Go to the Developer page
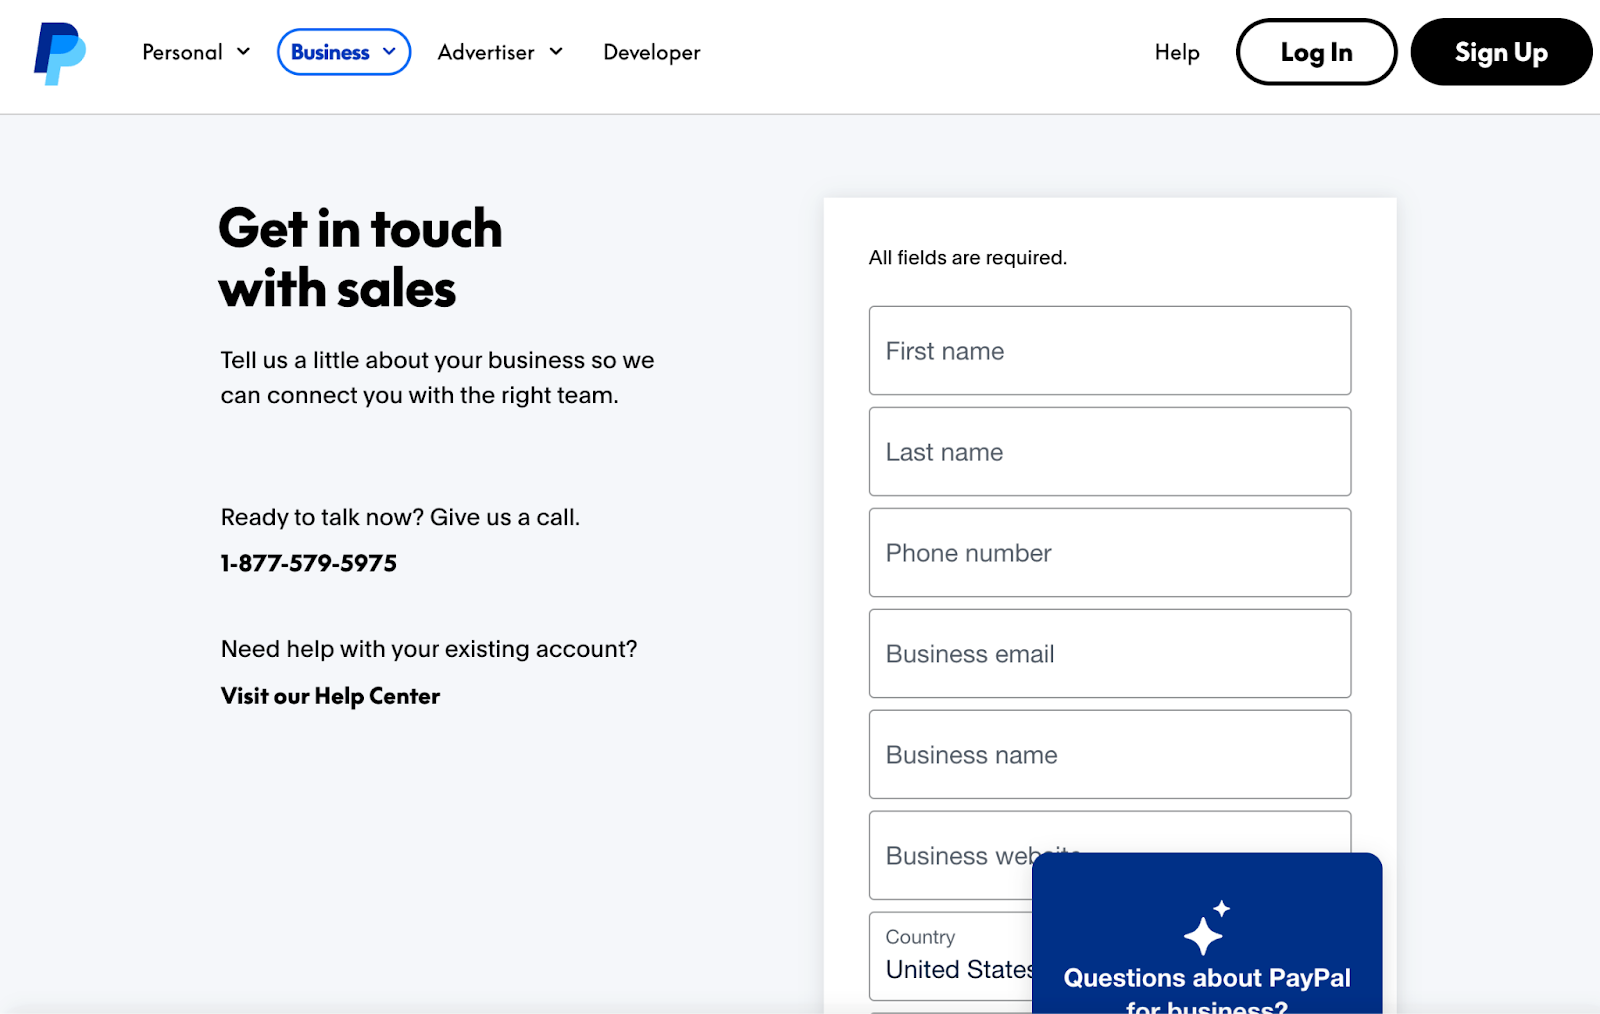This screenshot has height=1014, width=1600. (x=652, y=52)
